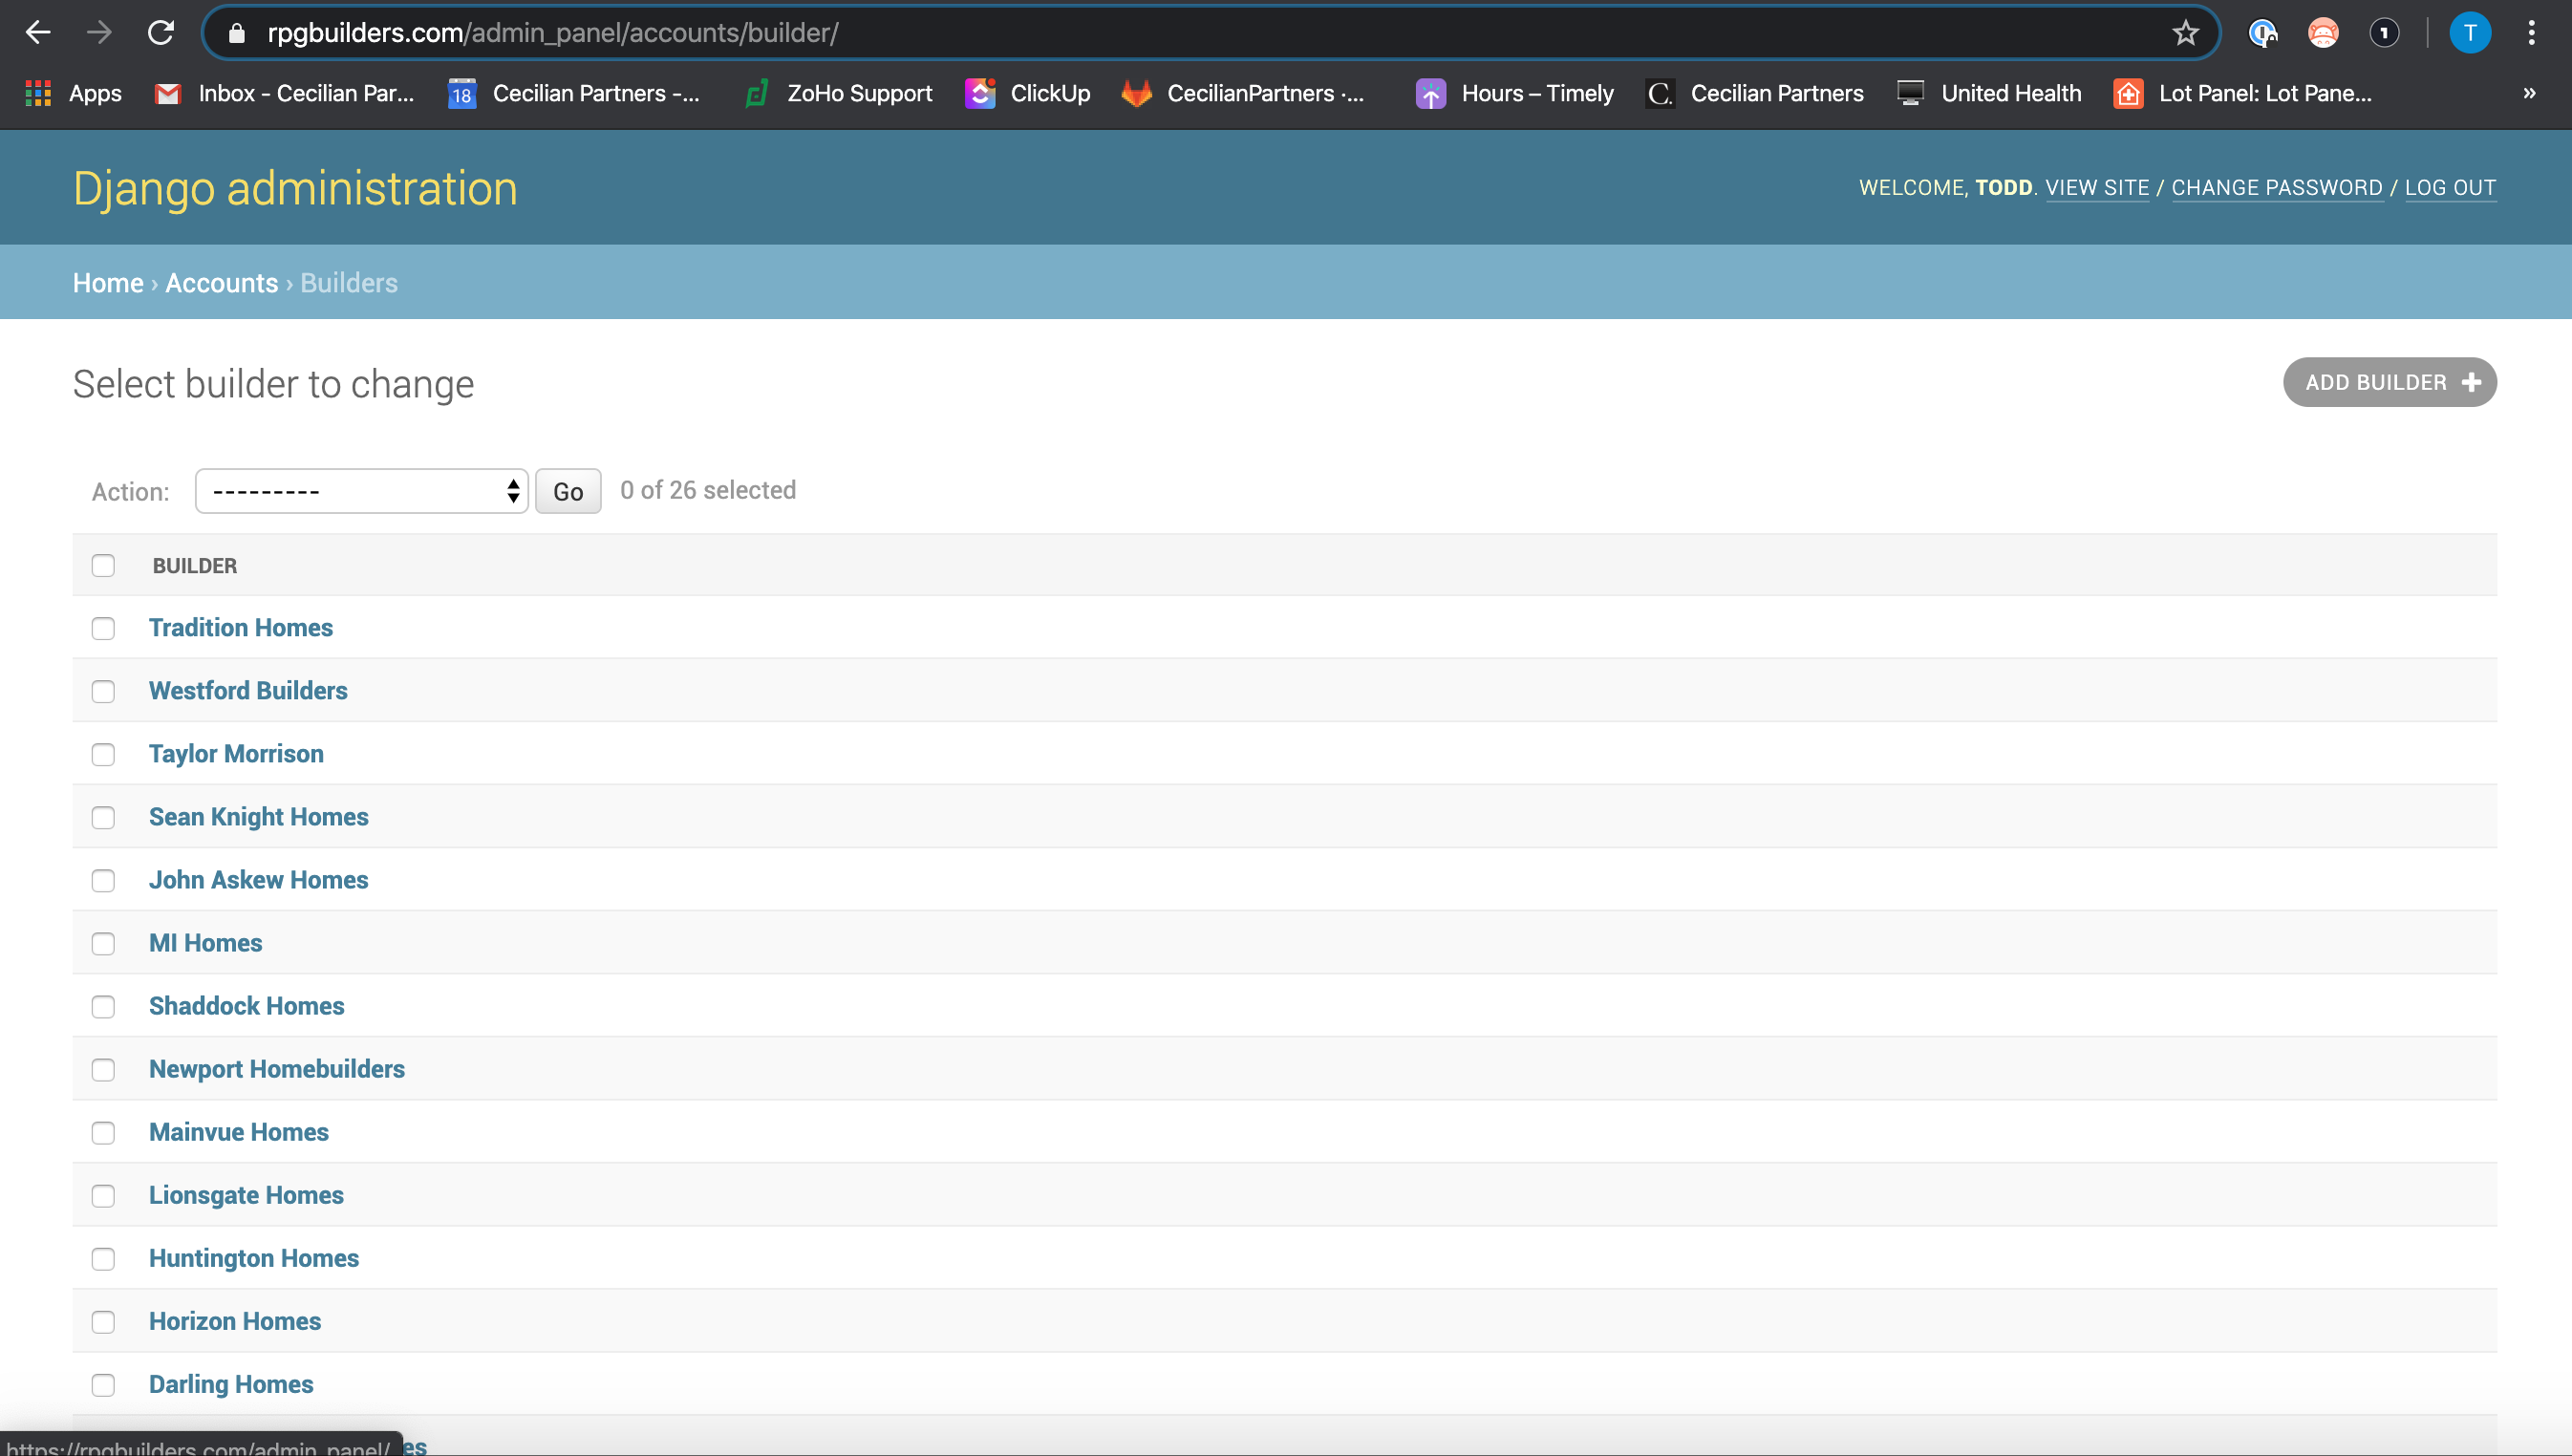The width and height of the screenshot is (2572, 1456).
Task: Show more bookmarks via the overflow chevron
Action: [x=2529, y=93]
